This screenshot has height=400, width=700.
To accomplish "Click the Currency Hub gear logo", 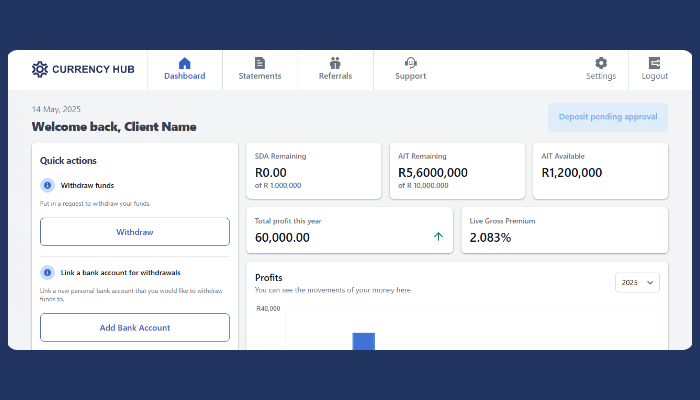I will [x=40, y=69].
